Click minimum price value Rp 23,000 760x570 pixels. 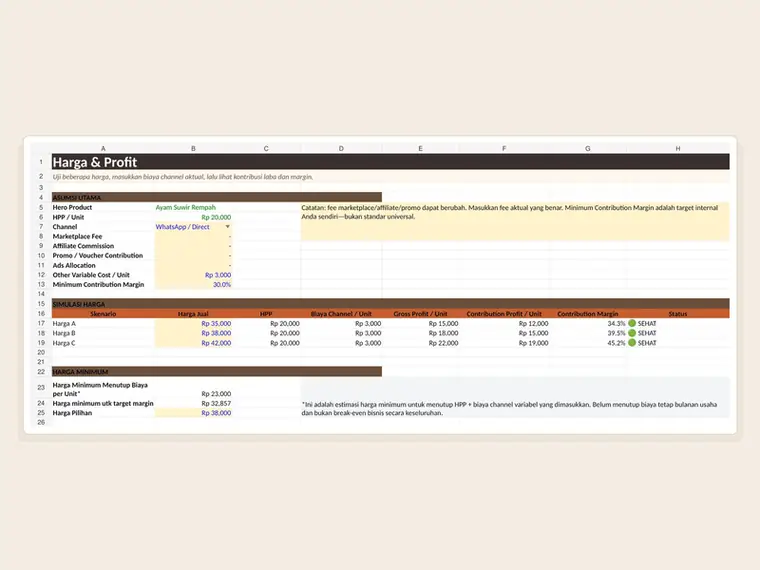pos(216,394)
